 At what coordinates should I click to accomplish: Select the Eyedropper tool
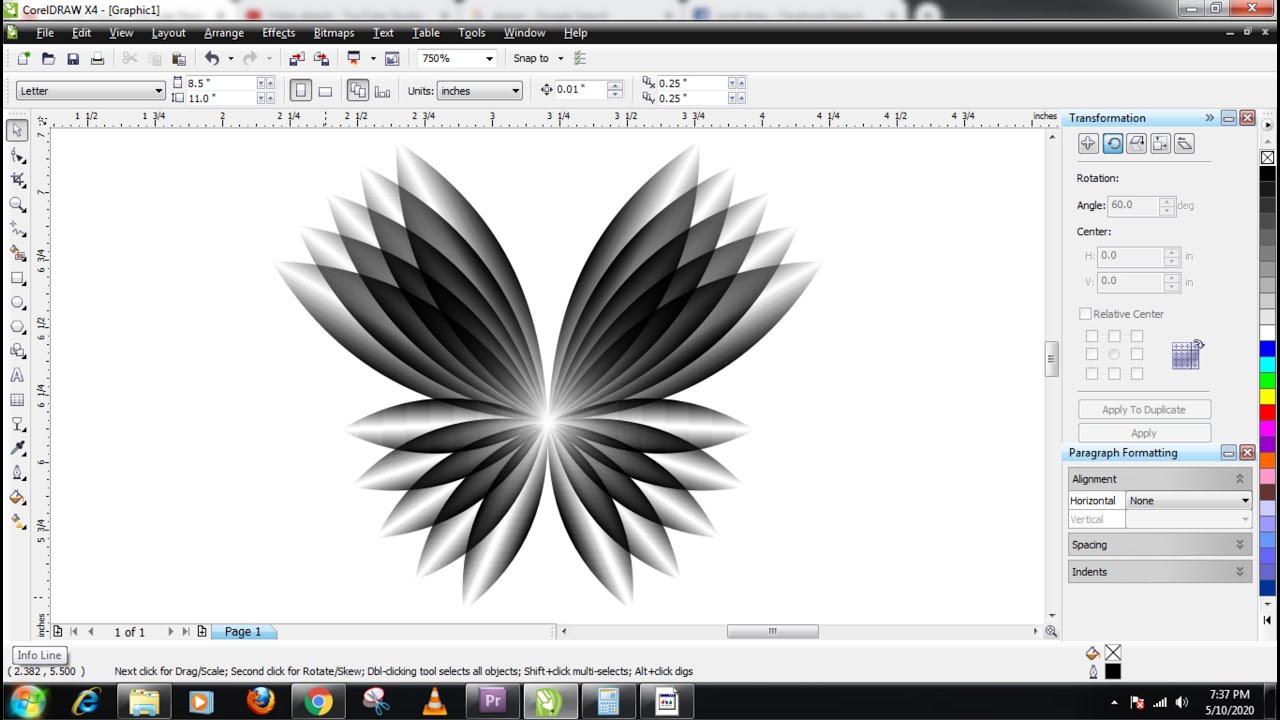(17, 449)
